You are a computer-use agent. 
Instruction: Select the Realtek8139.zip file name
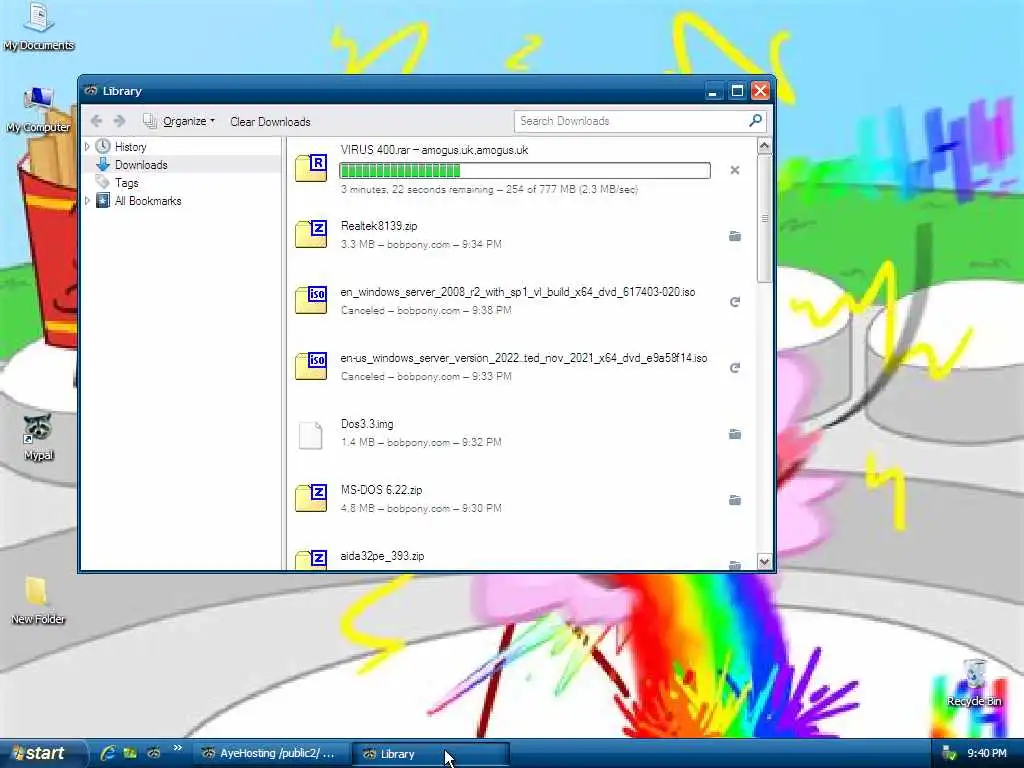coord(379,226)
